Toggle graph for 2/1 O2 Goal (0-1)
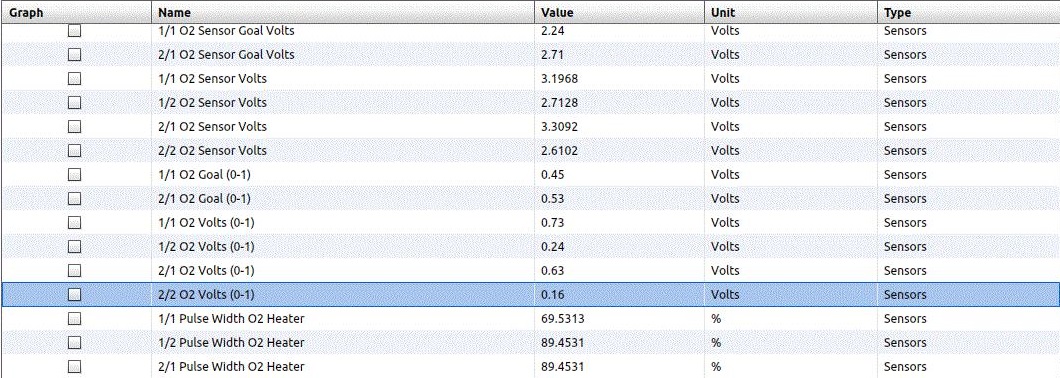The width and height of the screenshot is (1060, 378). coord(74,199)
